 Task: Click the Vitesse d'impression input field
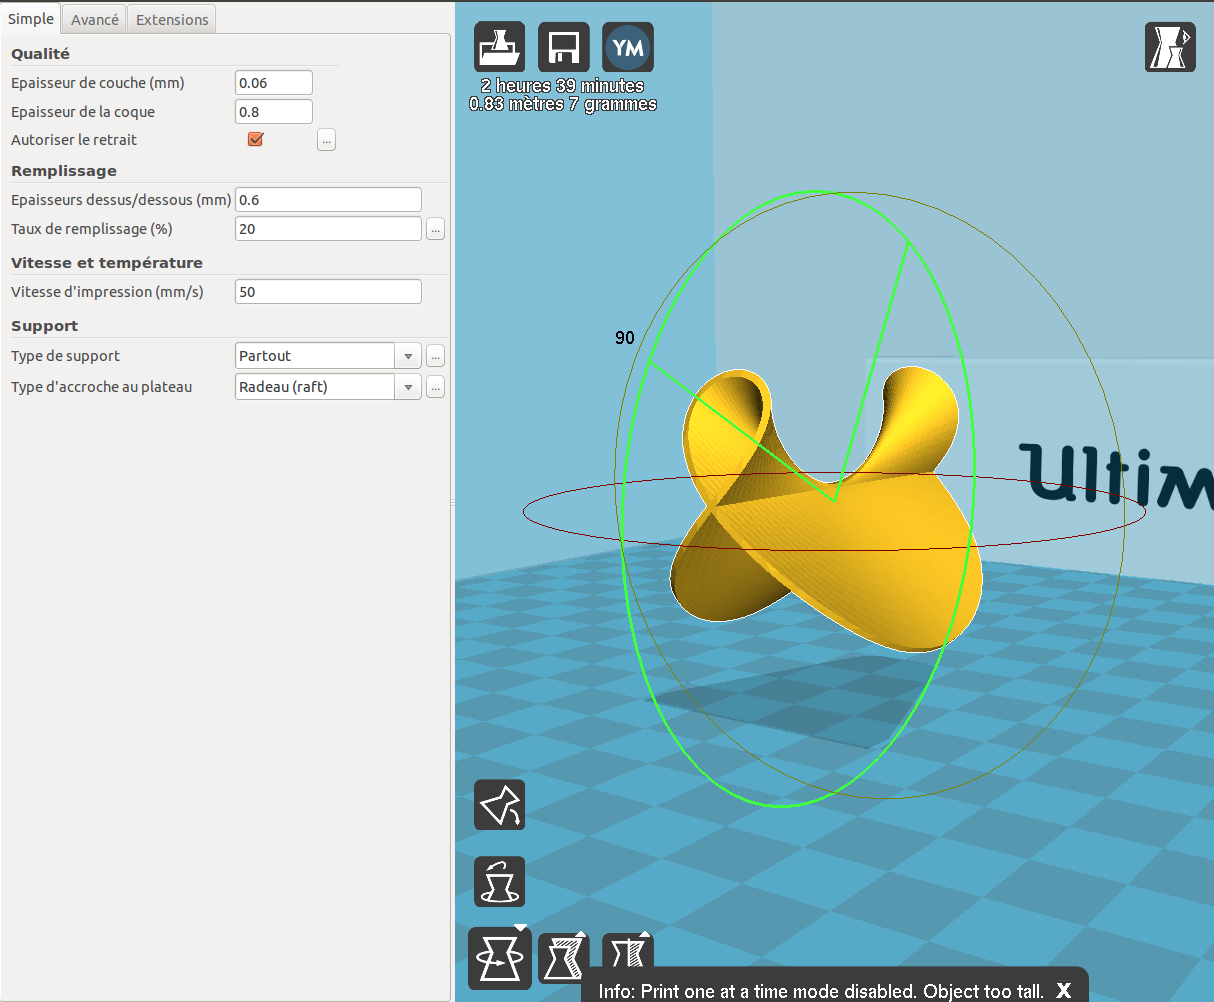[328, 292]
